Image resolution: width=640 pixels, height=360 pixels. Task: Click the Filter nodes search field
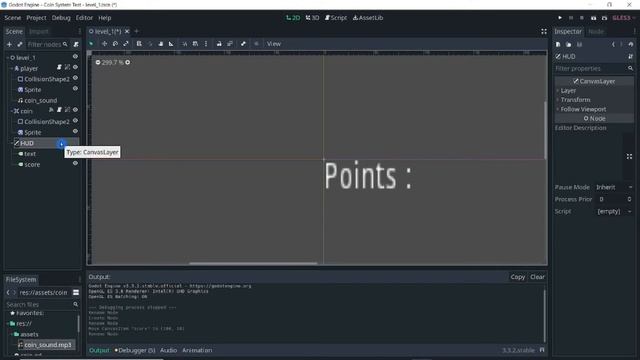pyautogui.click(x=47, y=44)
